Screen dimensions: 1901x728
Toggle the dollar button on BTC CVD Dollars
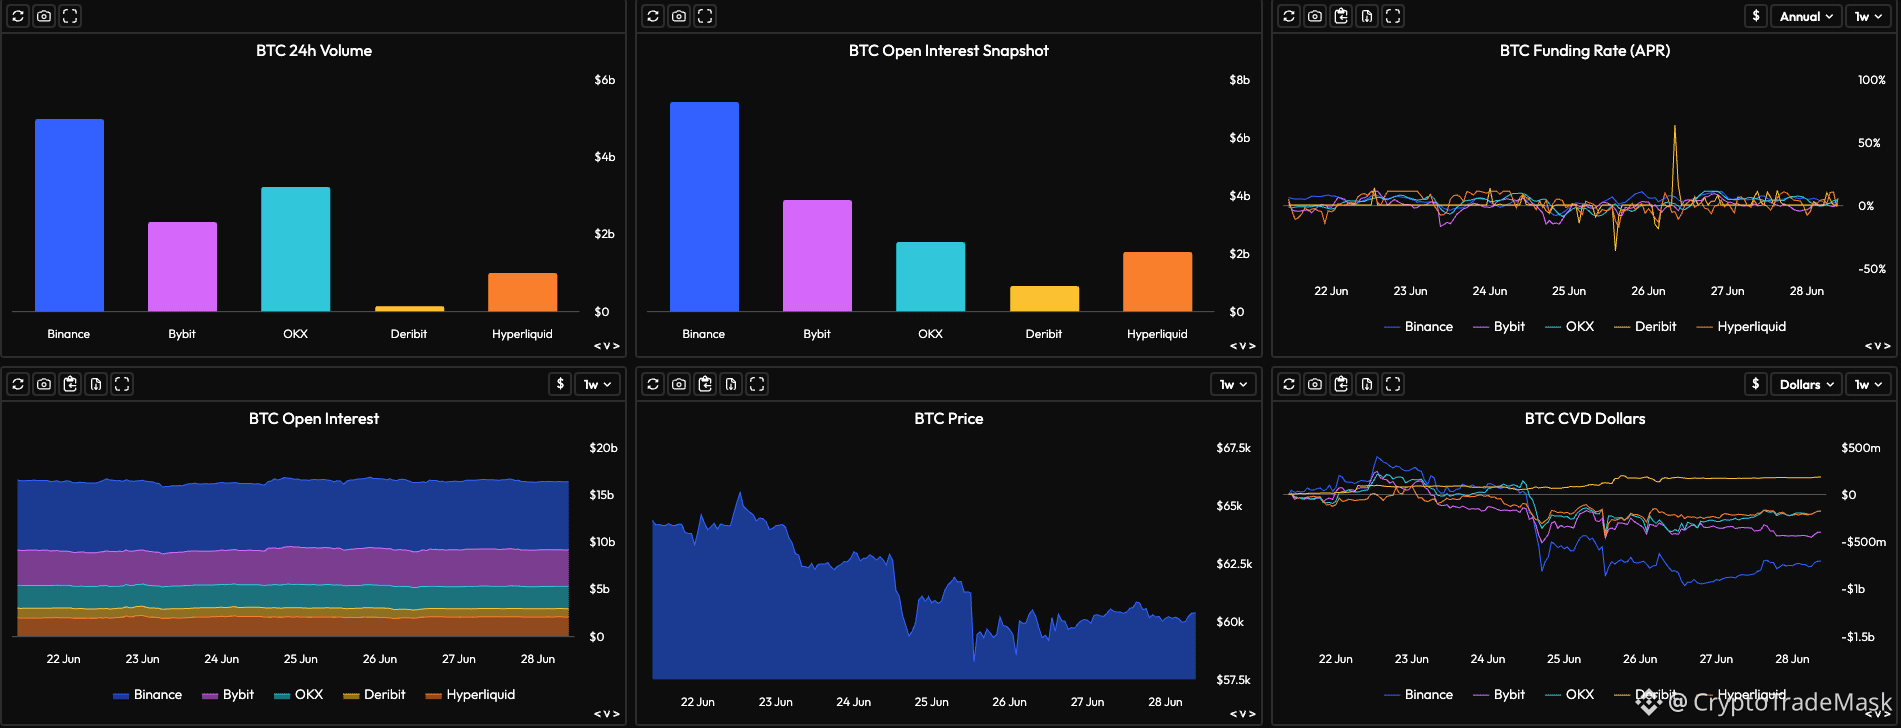pos(1756,384)
